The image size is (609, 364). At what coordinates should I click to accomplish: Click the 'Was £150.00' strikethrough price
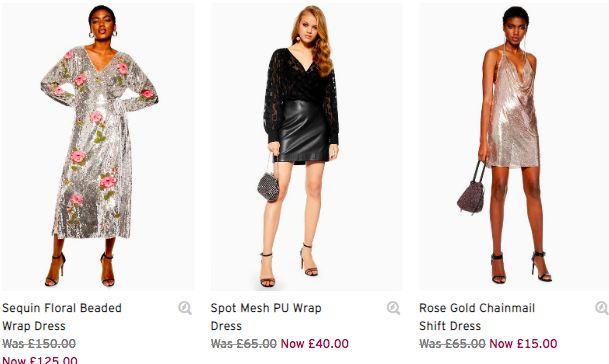39,344
